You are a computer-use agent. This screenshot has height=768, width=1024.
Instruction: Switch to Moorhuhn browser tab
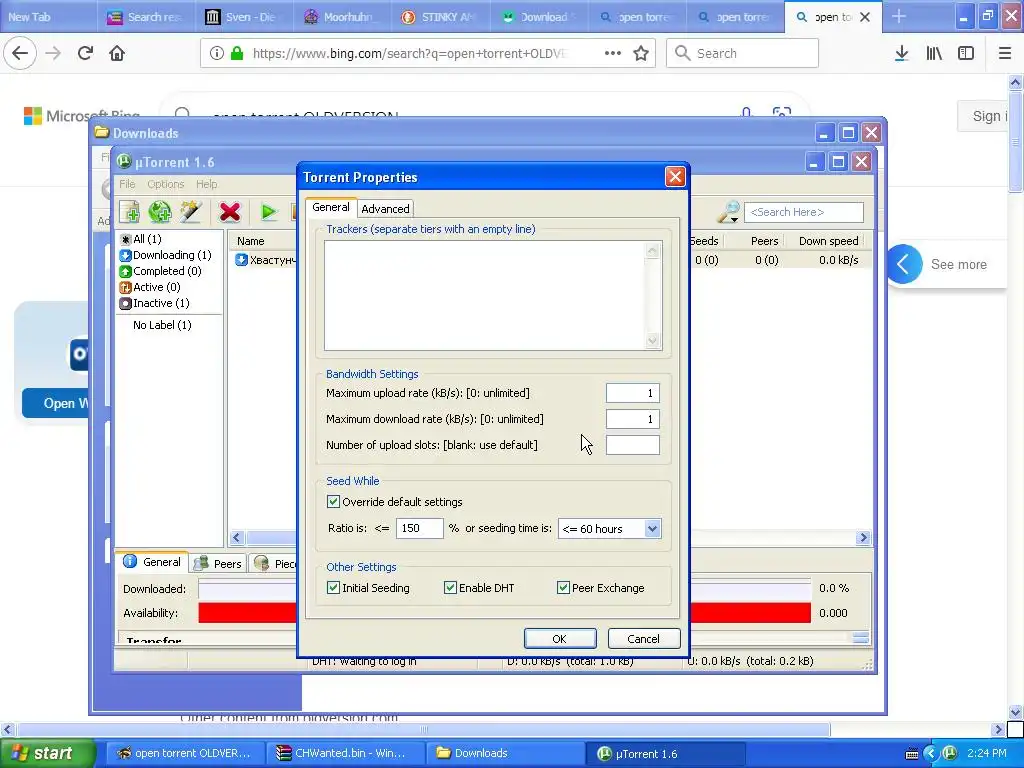(342, 17)
